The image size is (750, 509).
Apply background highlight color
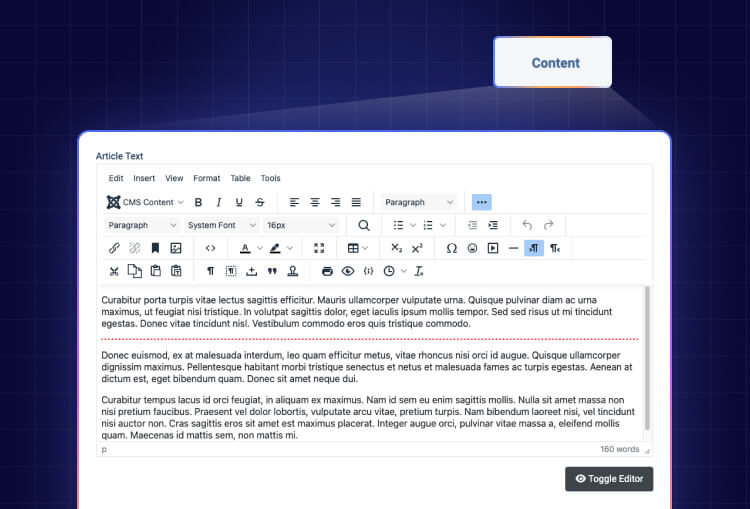coord(275,248)
